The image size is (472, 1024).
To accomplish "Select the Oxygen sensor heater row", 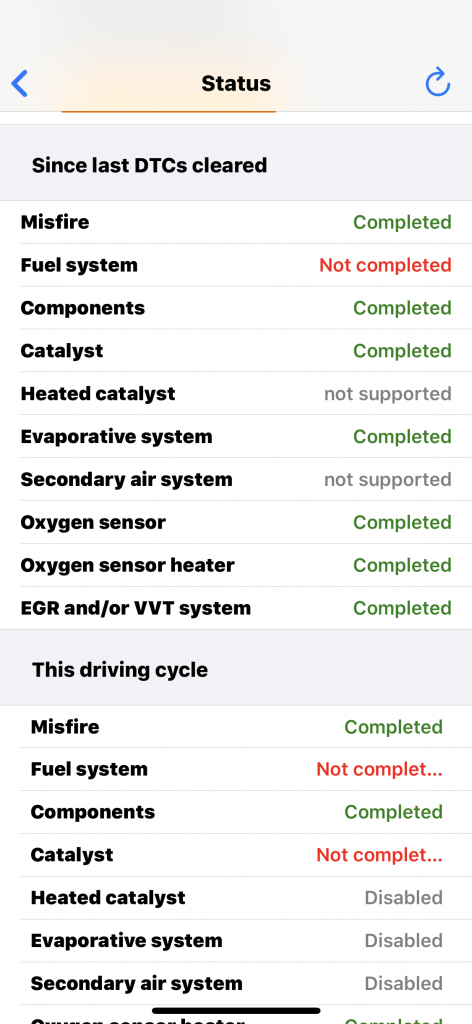I will coord(236,565).
